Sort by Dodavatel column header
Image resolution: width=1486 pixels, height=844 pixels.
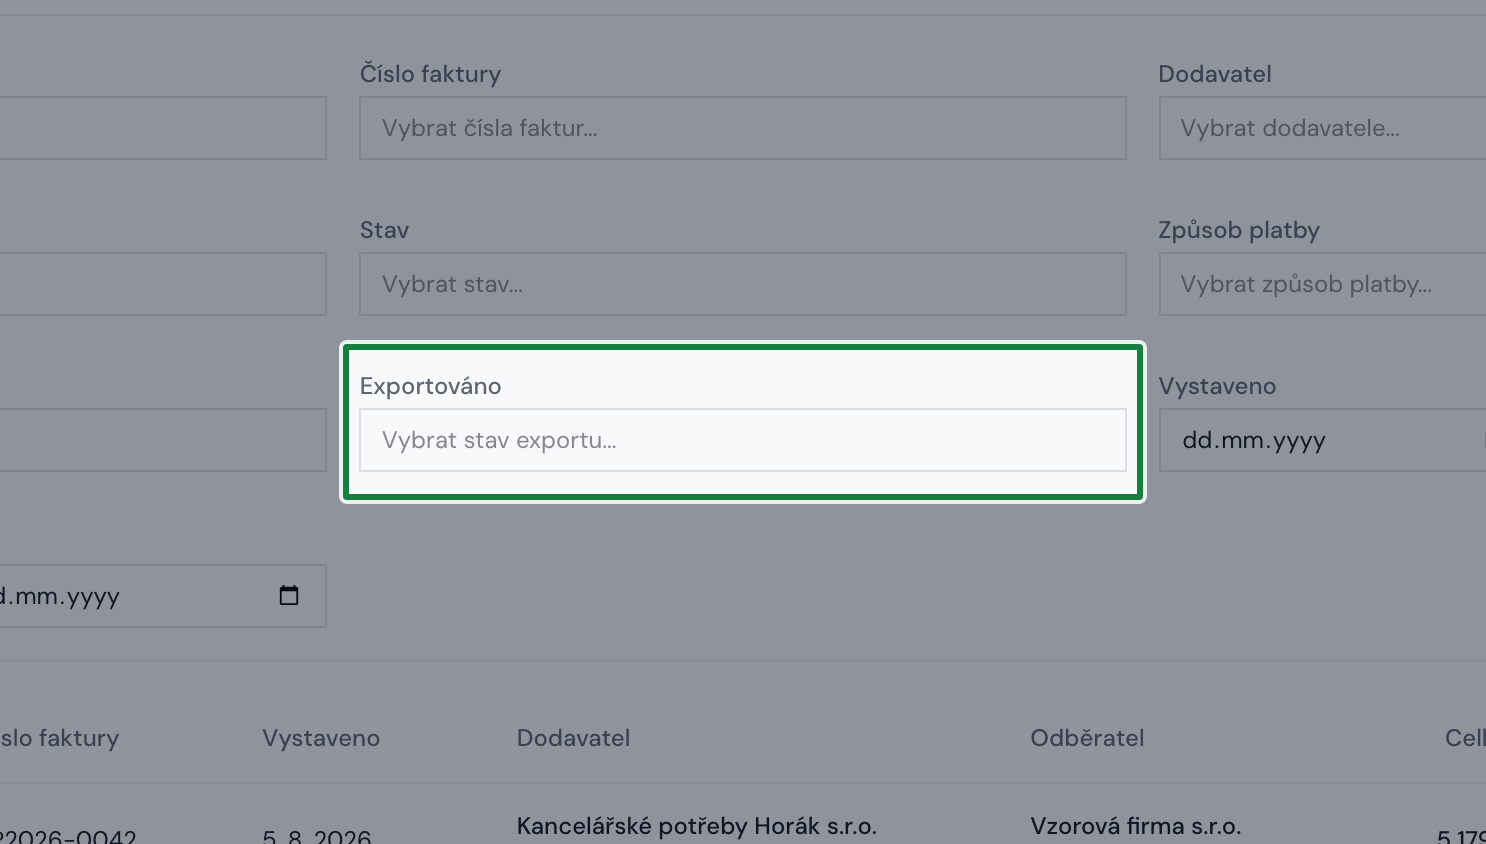click(x=573, y=738)
